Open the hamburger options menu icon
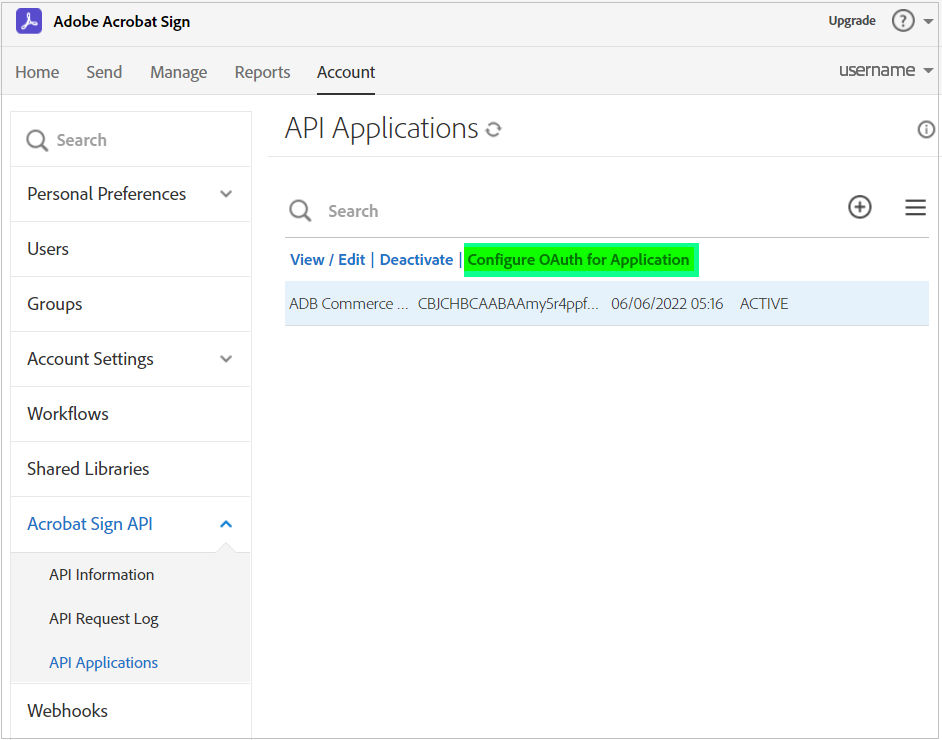 coord(915,208)
